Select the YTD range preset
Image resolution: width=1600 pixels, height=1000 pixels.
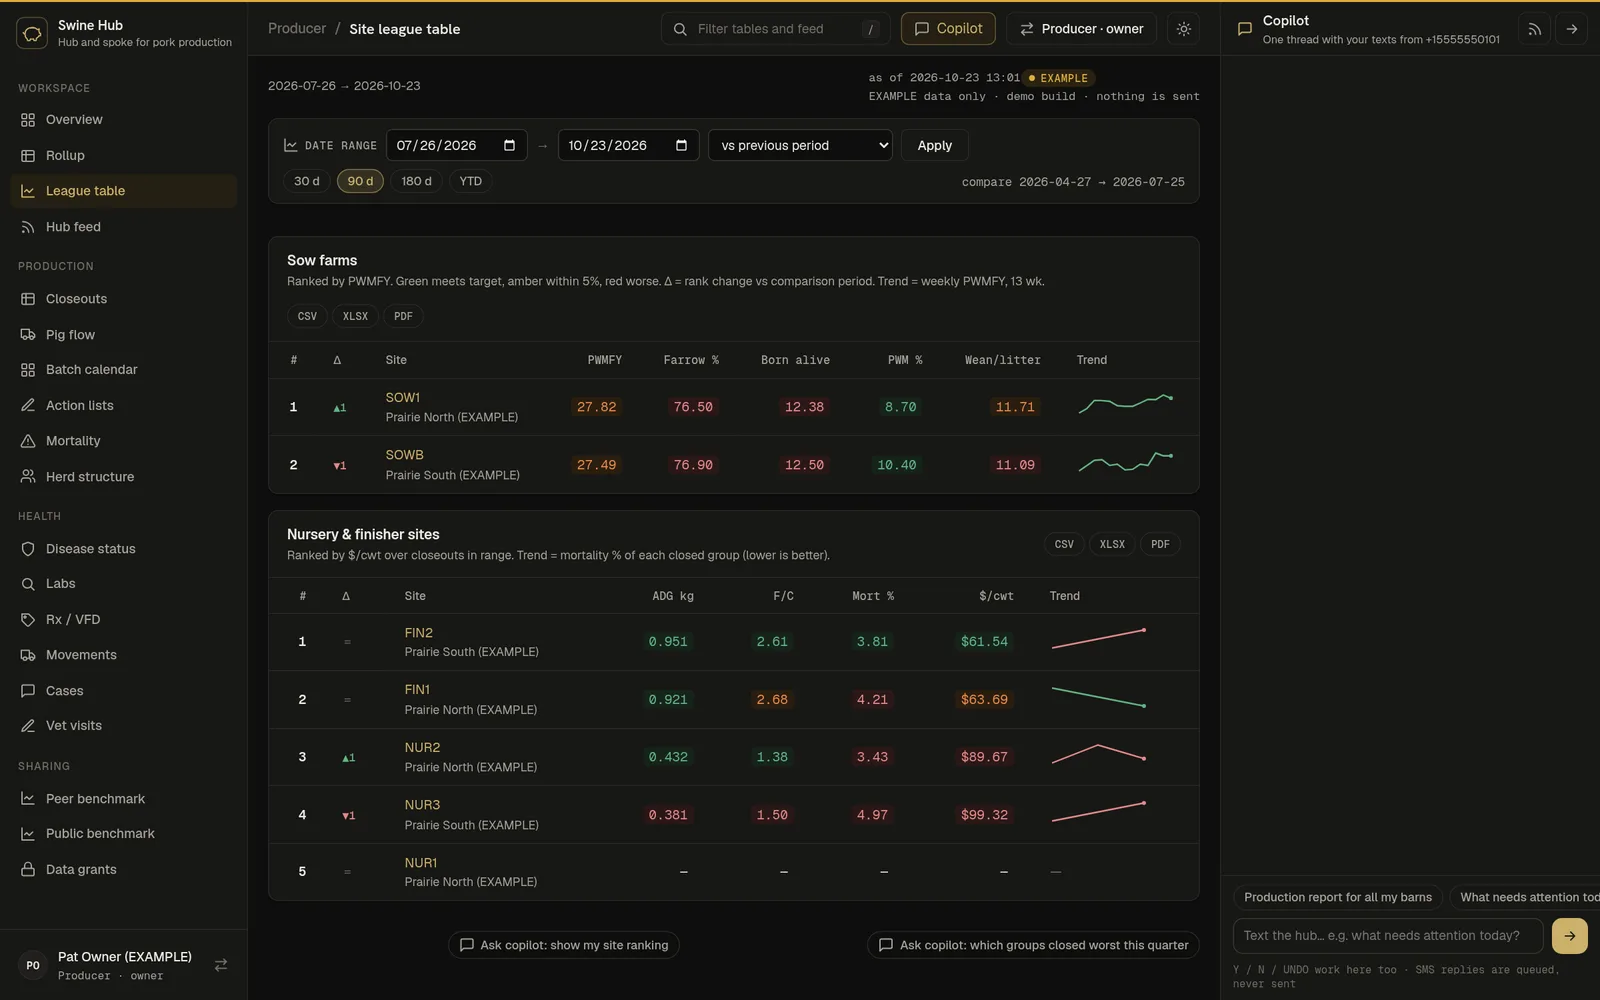point(471,181)
